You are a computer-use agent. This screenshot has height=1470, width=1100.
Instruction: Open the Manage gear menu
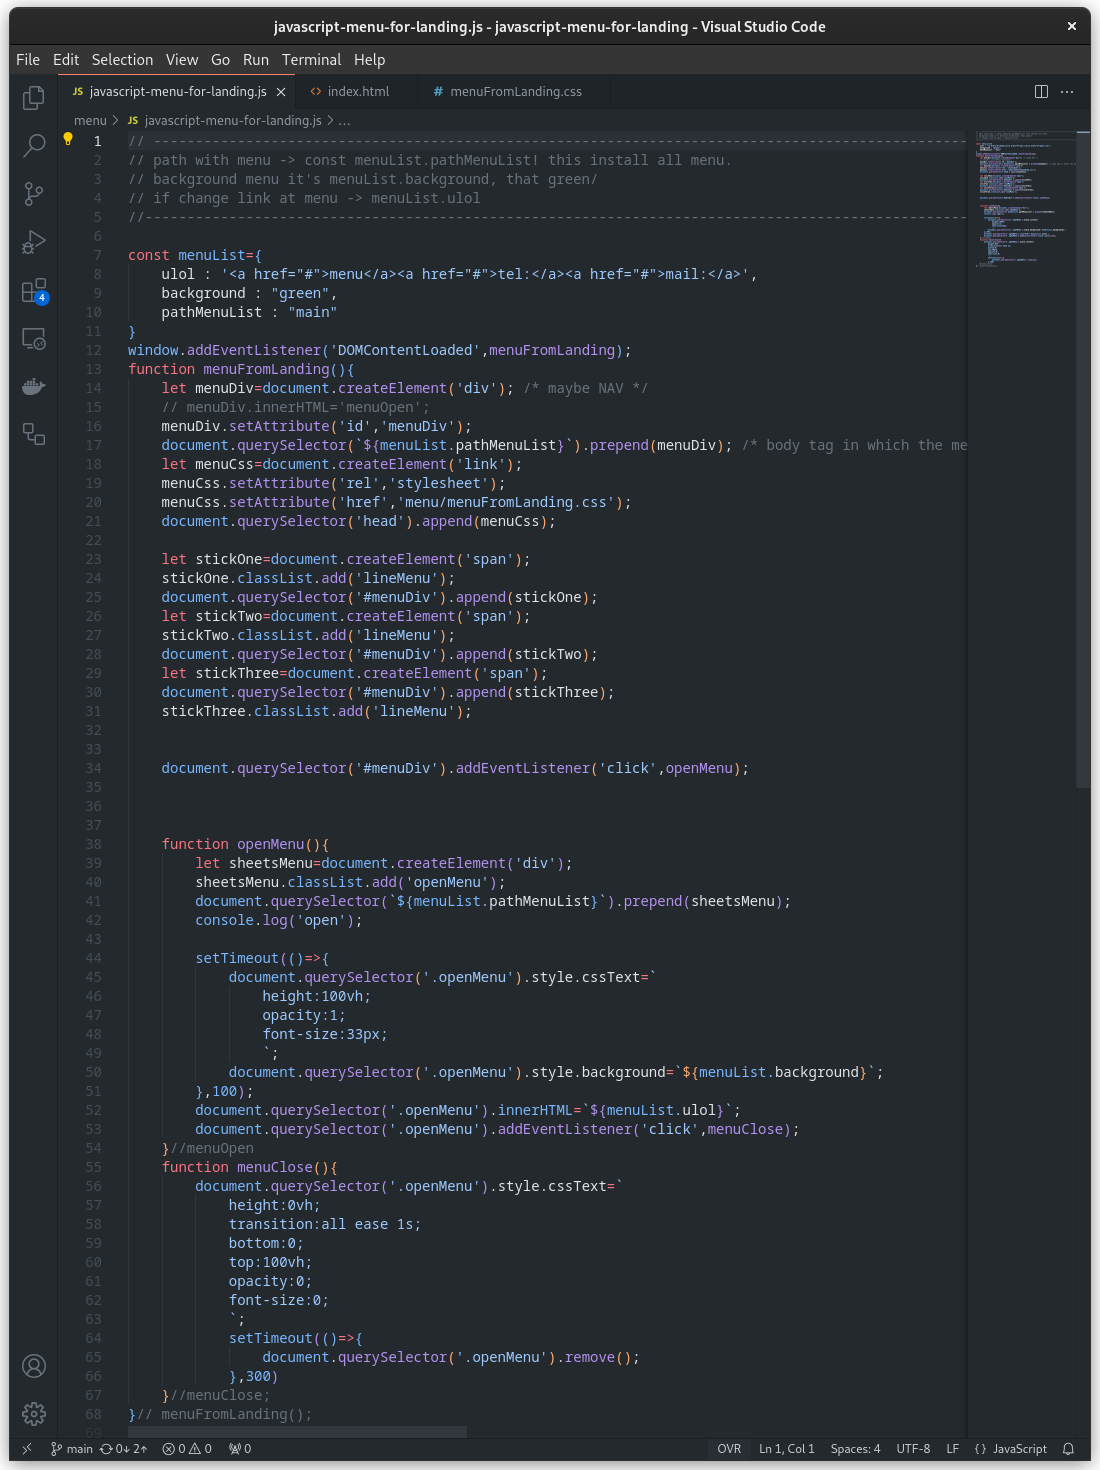click(x=34, y=1413)
